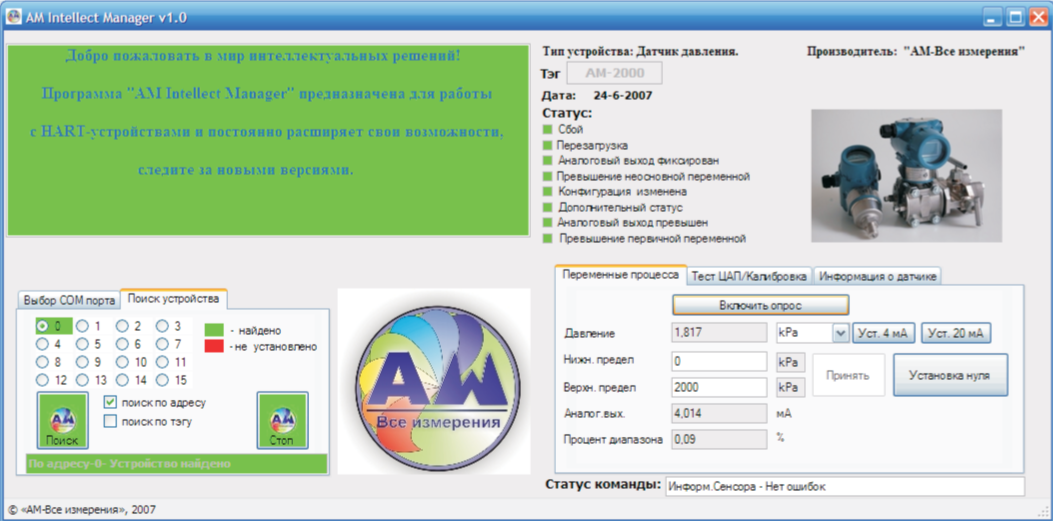Click the red не установлено legend swatch
The image size is (1053, 521).
(x=214, y=346)
